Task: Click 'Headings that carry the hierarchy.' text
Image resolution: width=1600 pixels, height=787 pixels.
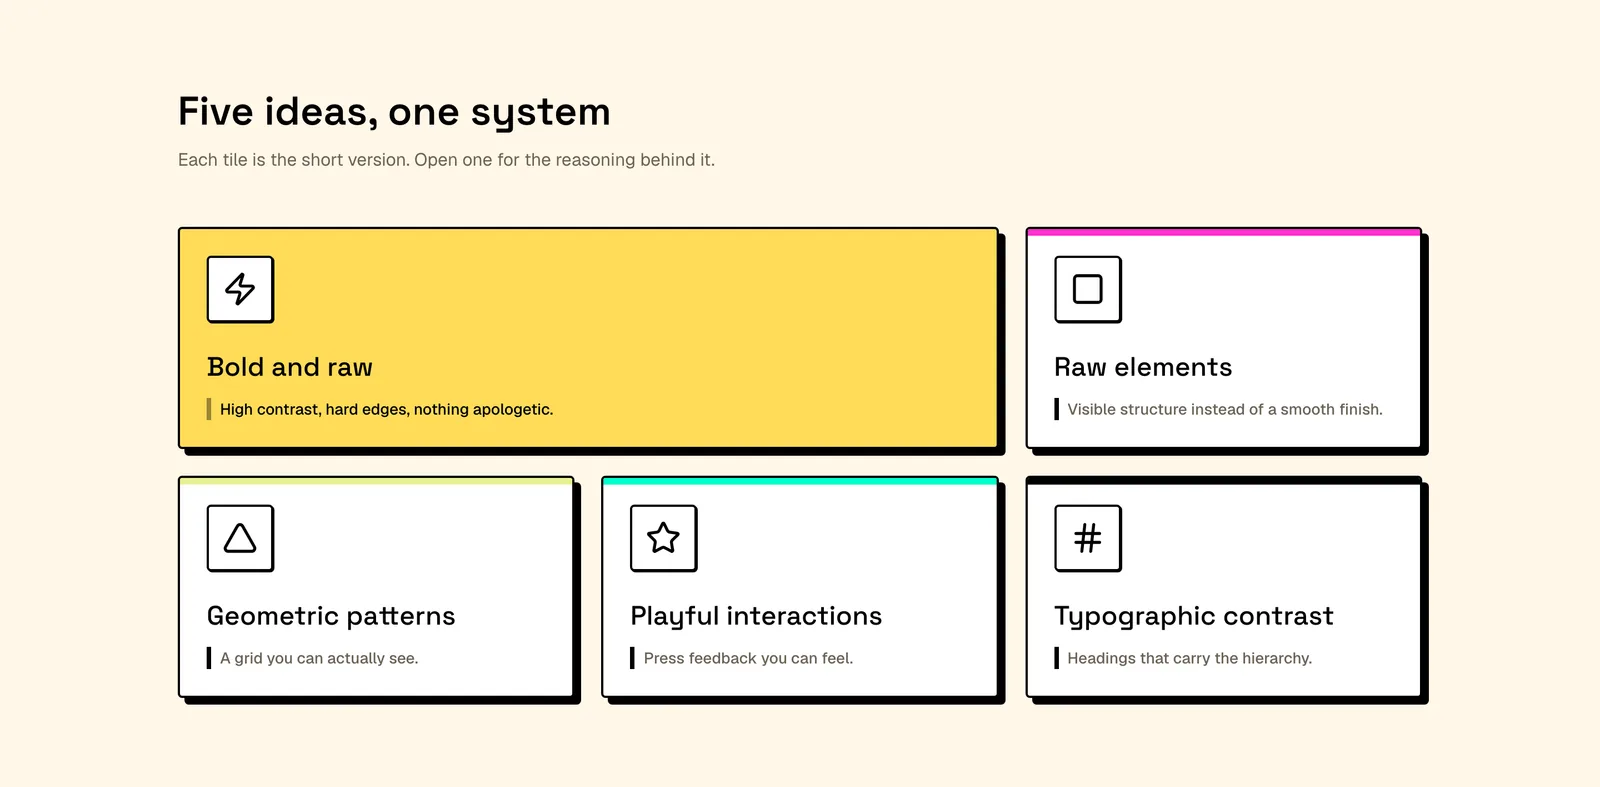Action: tap(1189, 658)
